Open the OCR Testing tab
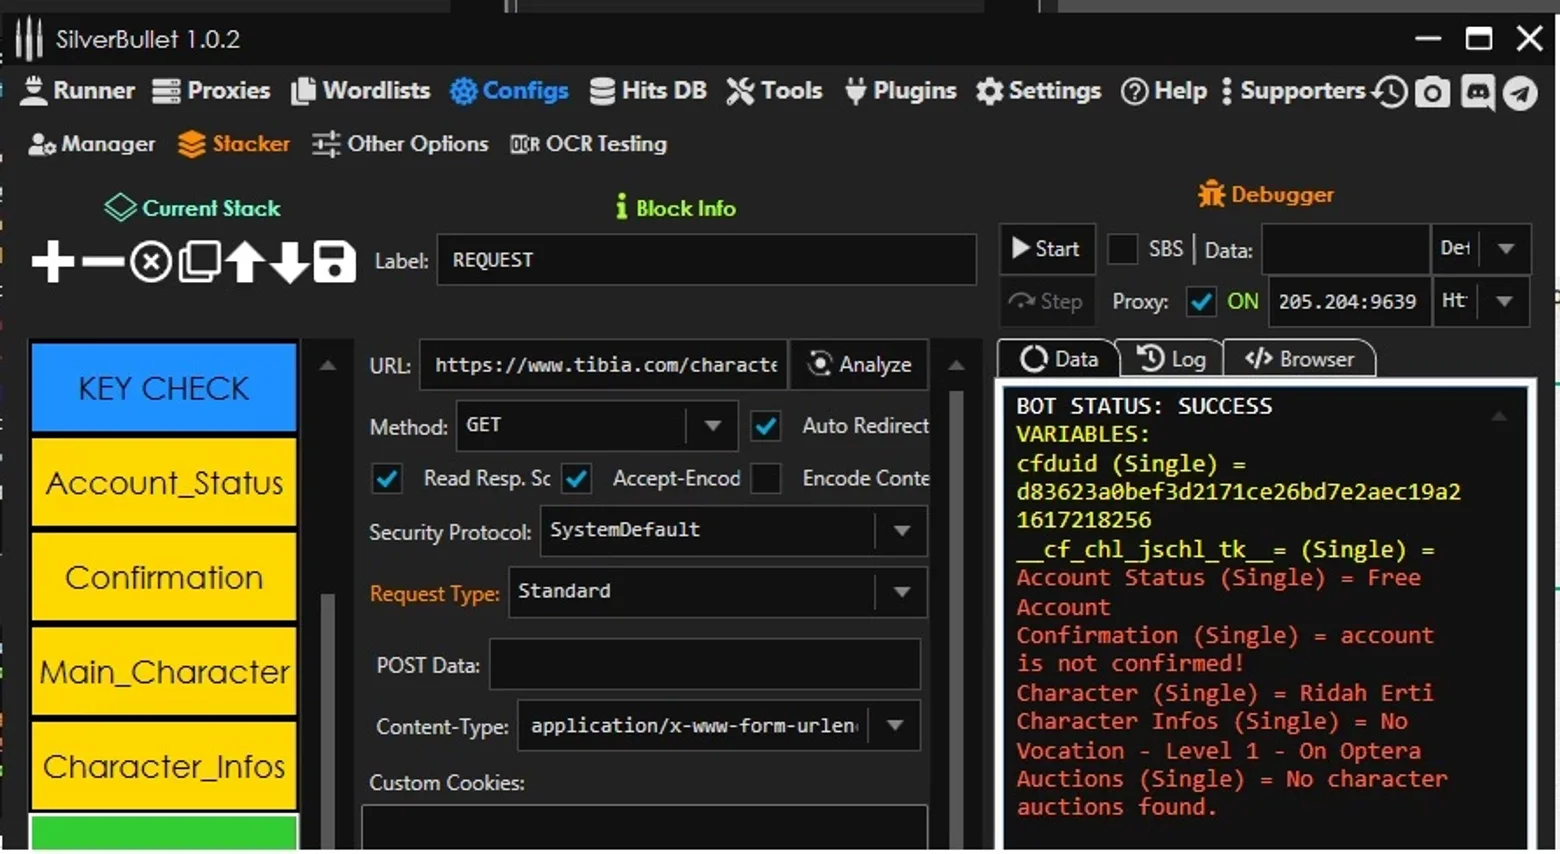 pyautogui.click(x=588, y=144)
